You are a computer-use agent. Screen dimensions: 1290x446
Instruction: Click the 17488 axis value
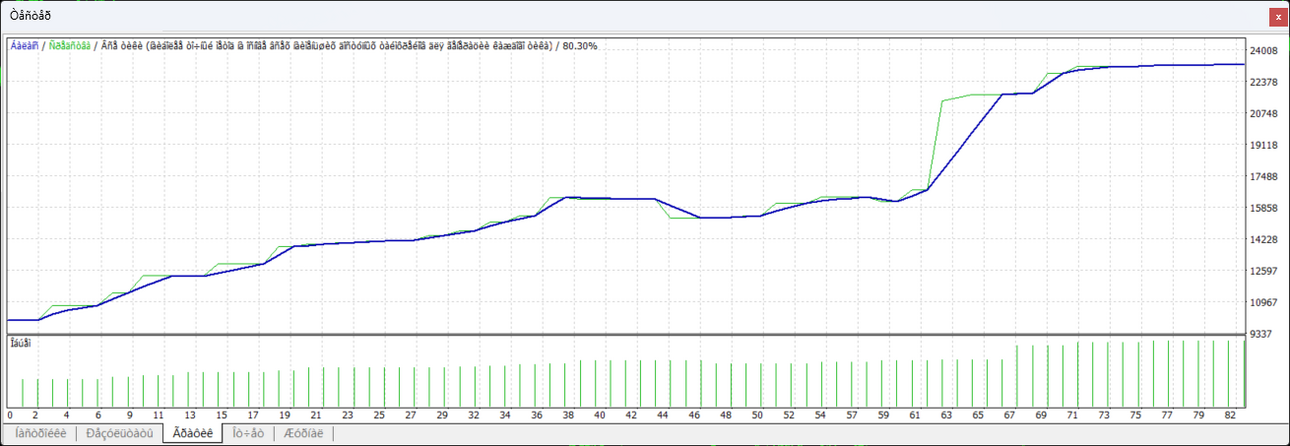[1265, 177]
